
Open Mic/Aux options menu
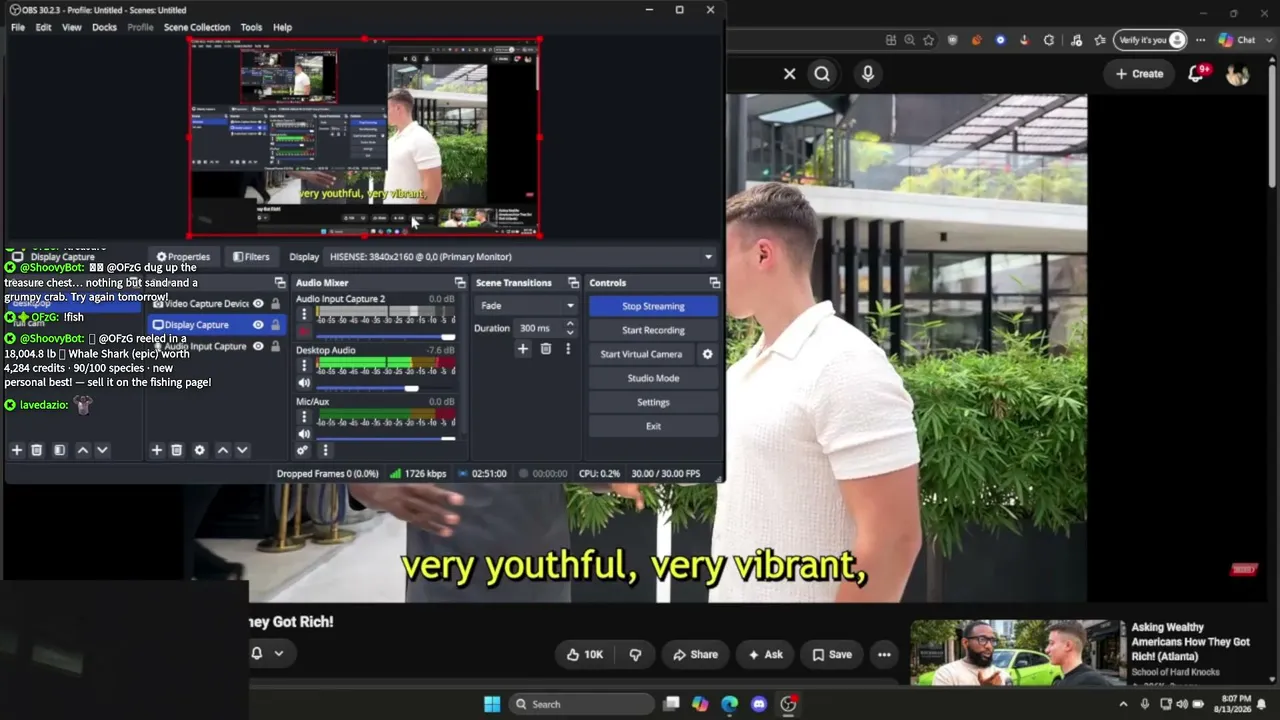[304, 418]
